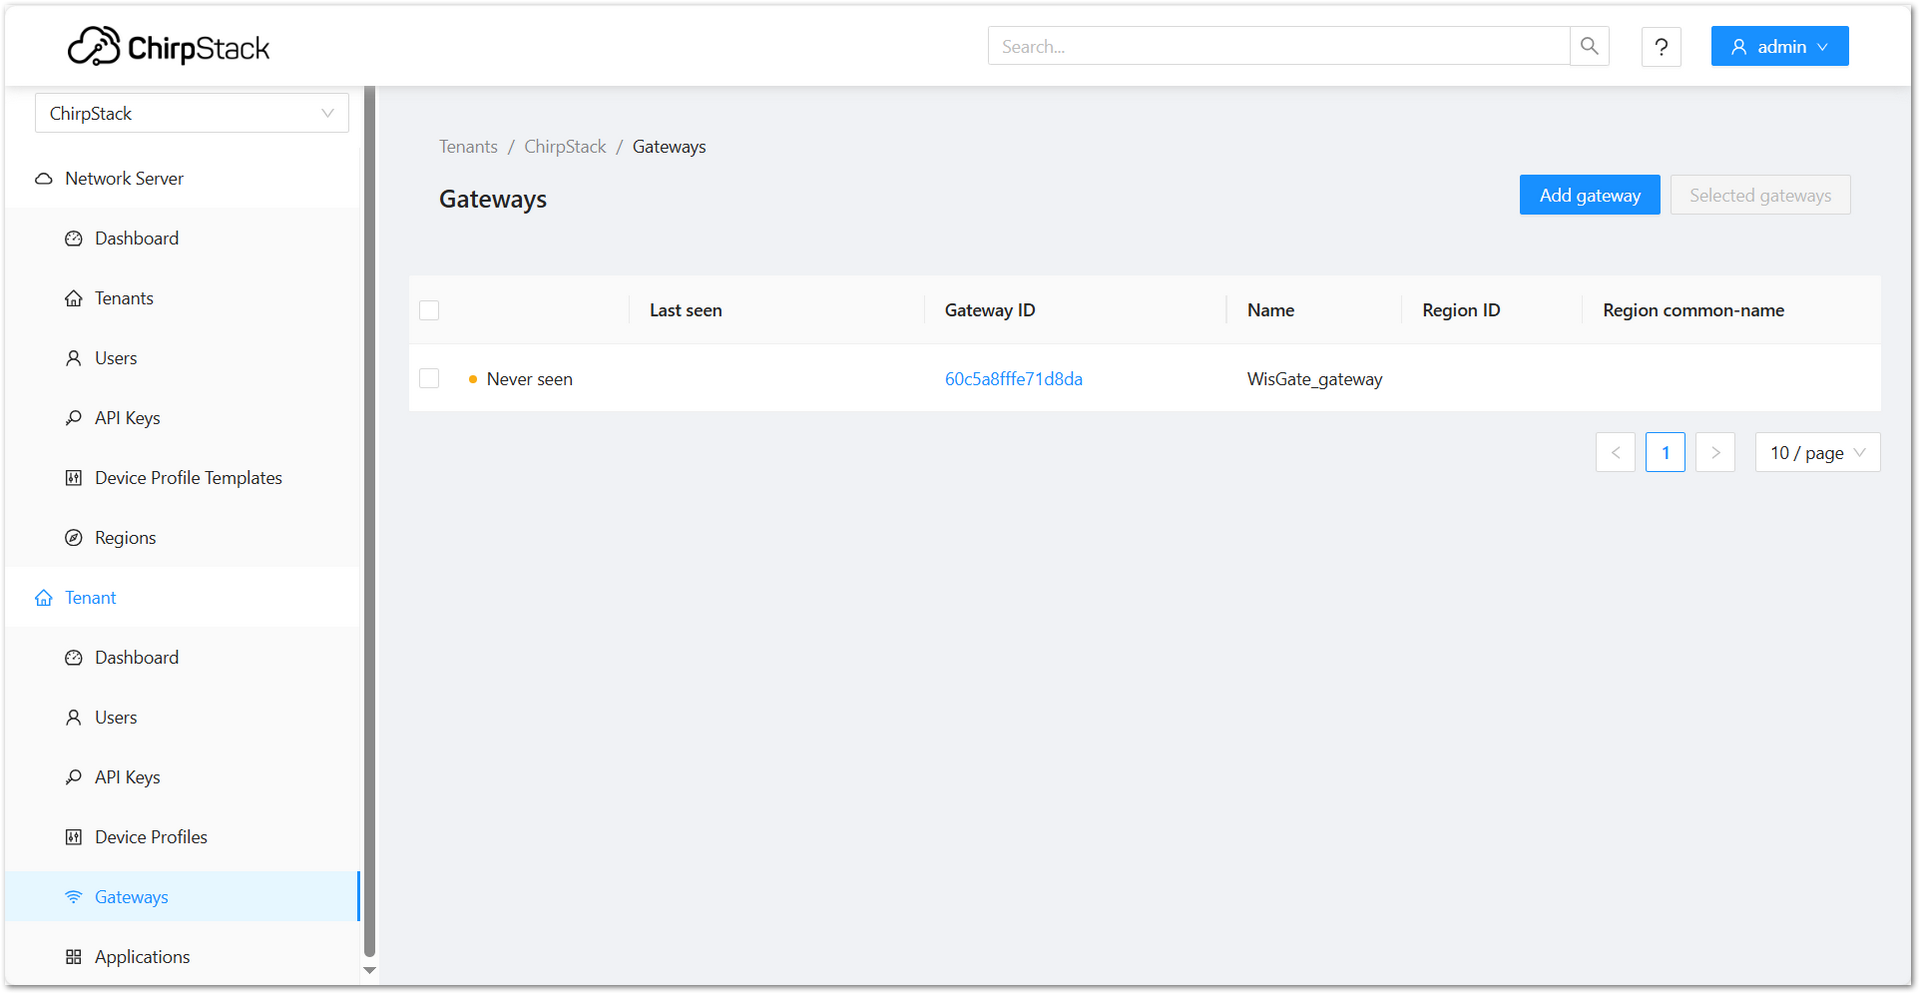Open Applications menu item

(182, 957)
